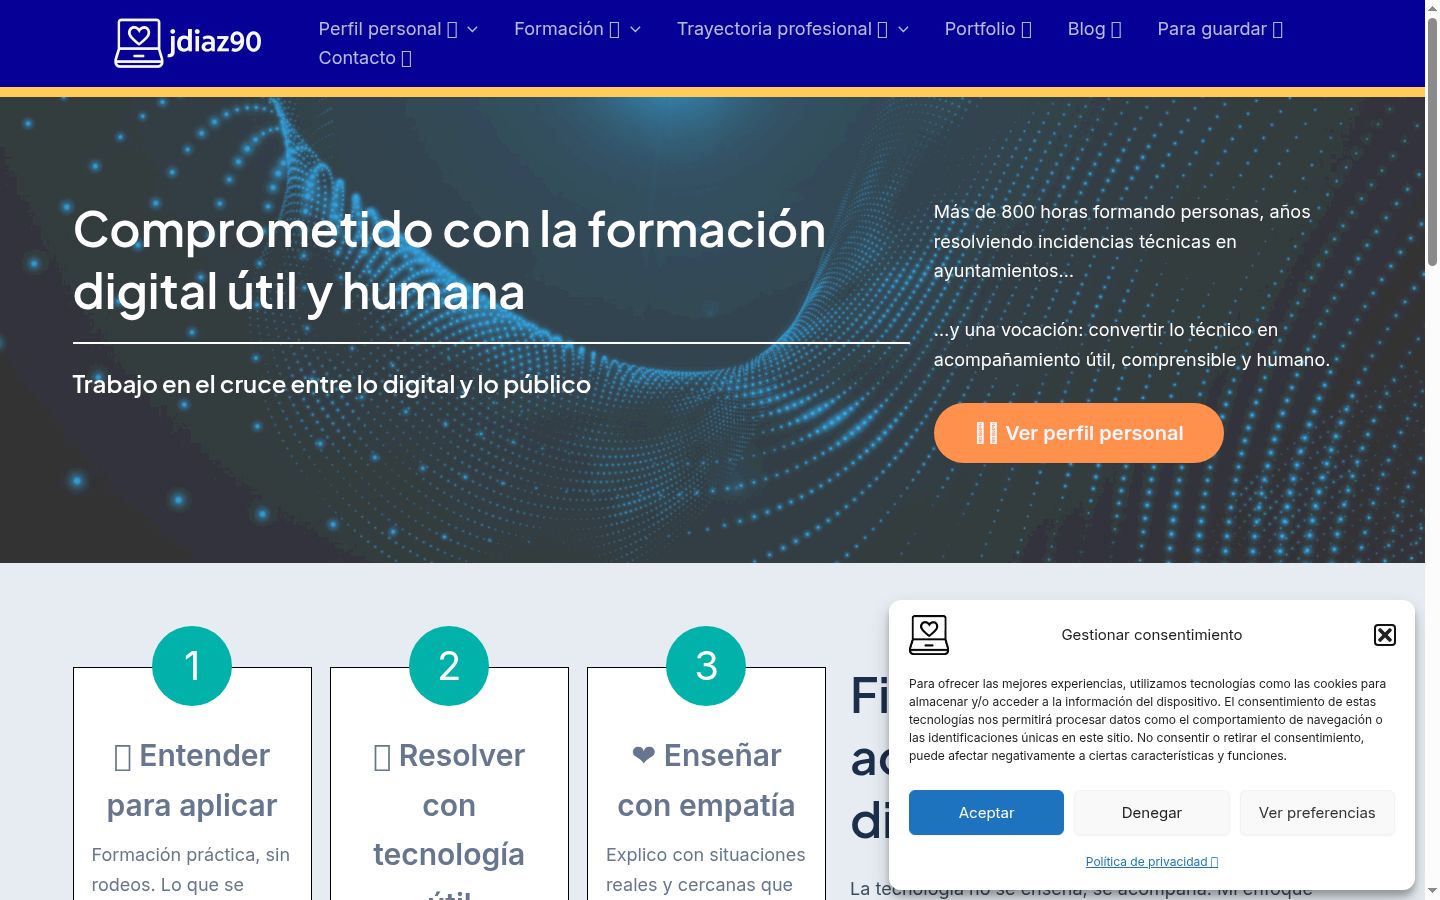This screenshot has height=900, width=1440.
Task: Click the 'Enseñar con empatía' card heading
Action: [x=706, y=780]
